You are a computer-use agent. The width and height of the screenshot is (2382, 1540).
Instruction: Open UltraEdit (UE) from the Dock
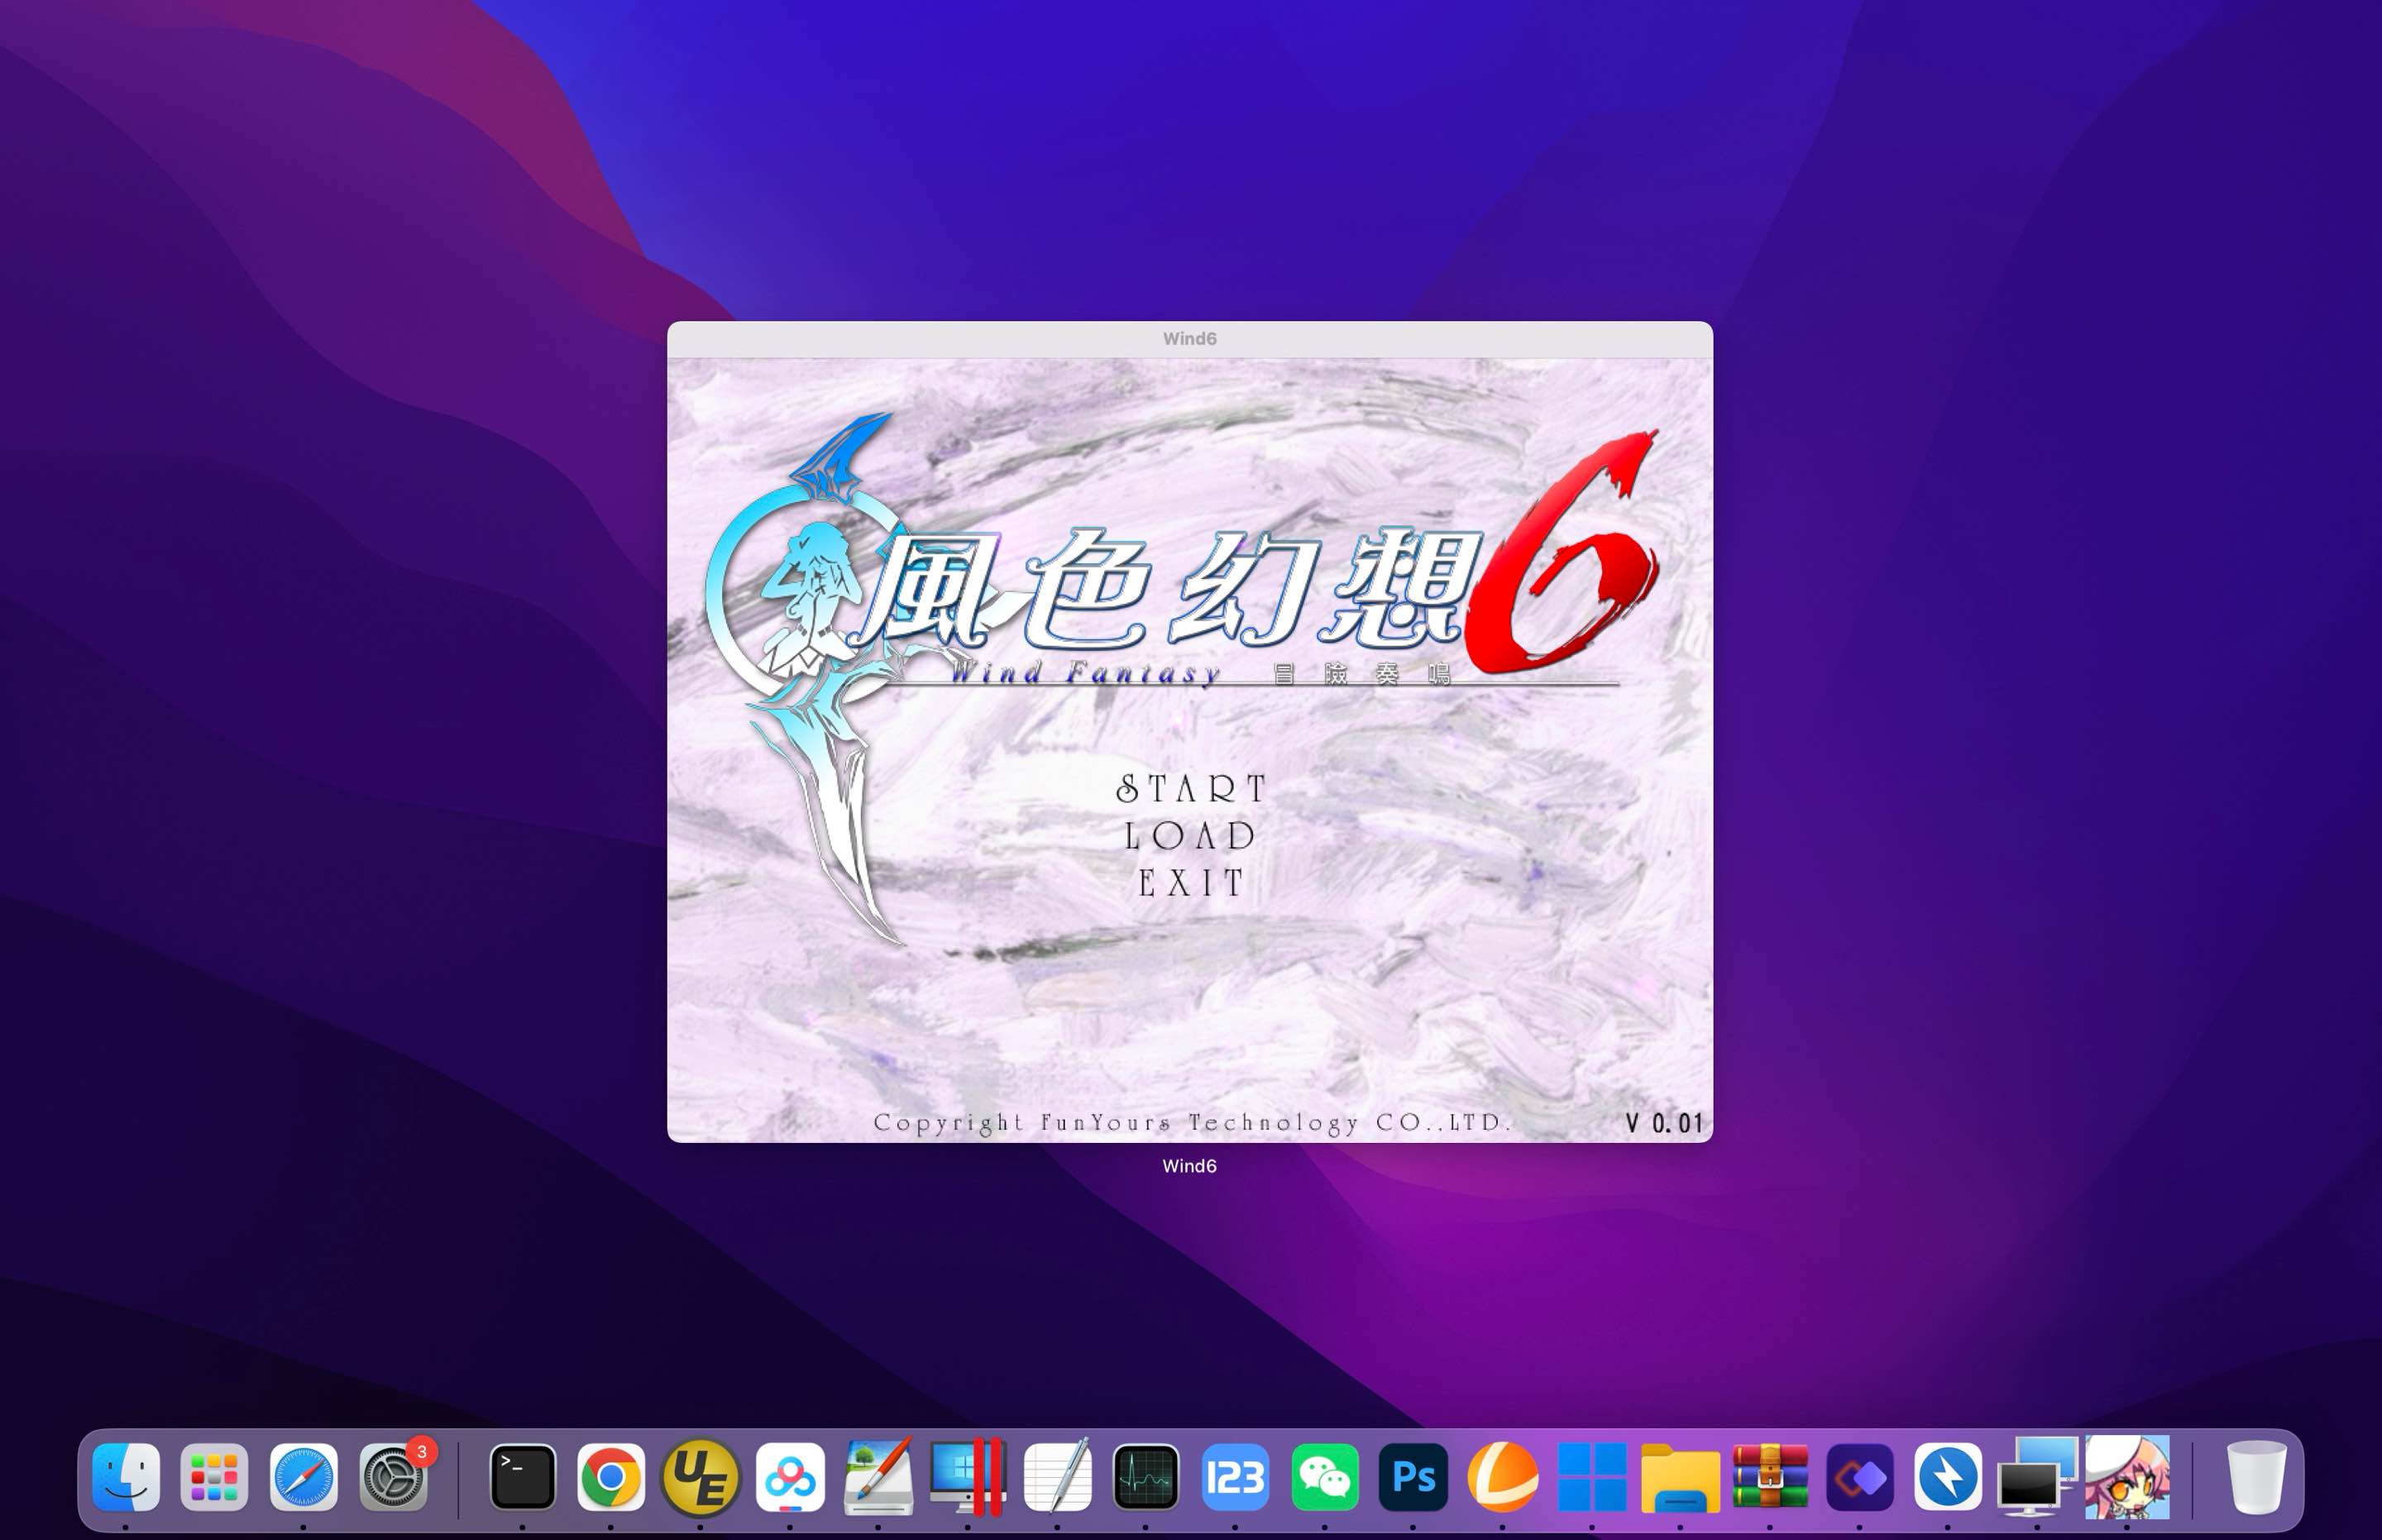[700, 1477]
